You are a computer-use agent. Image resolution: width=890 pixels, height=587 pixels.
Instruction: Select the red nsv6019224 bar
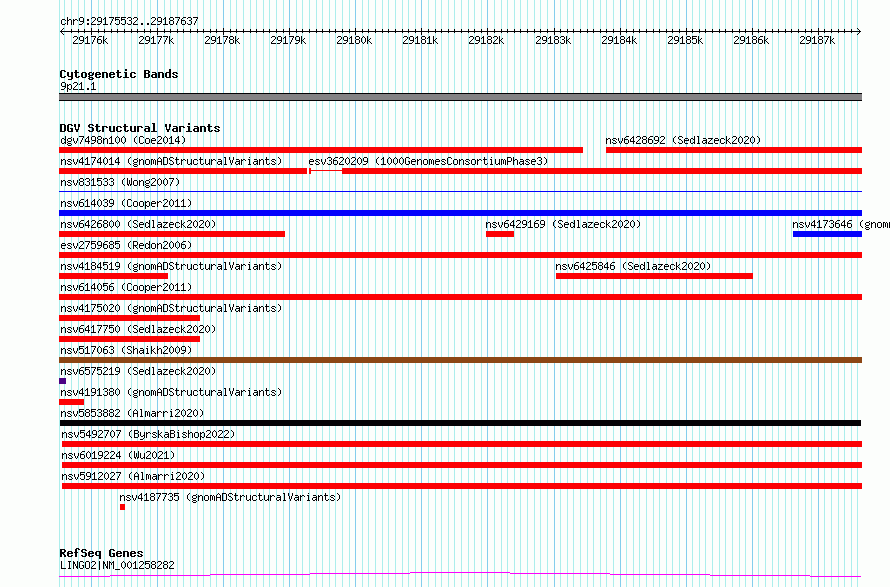[462, 465]
